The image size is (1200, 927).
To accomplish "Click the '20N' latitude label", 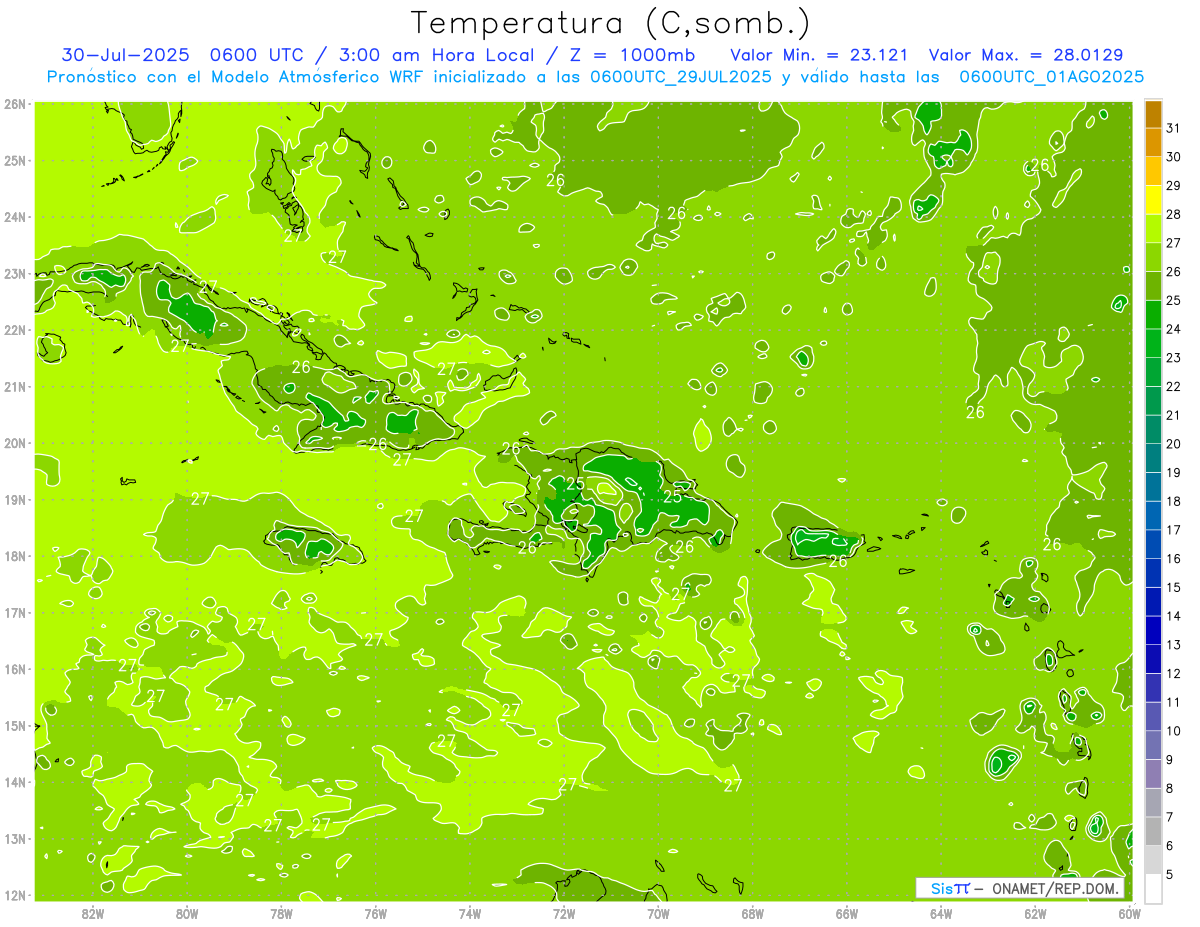I will (x=16, y=443).
